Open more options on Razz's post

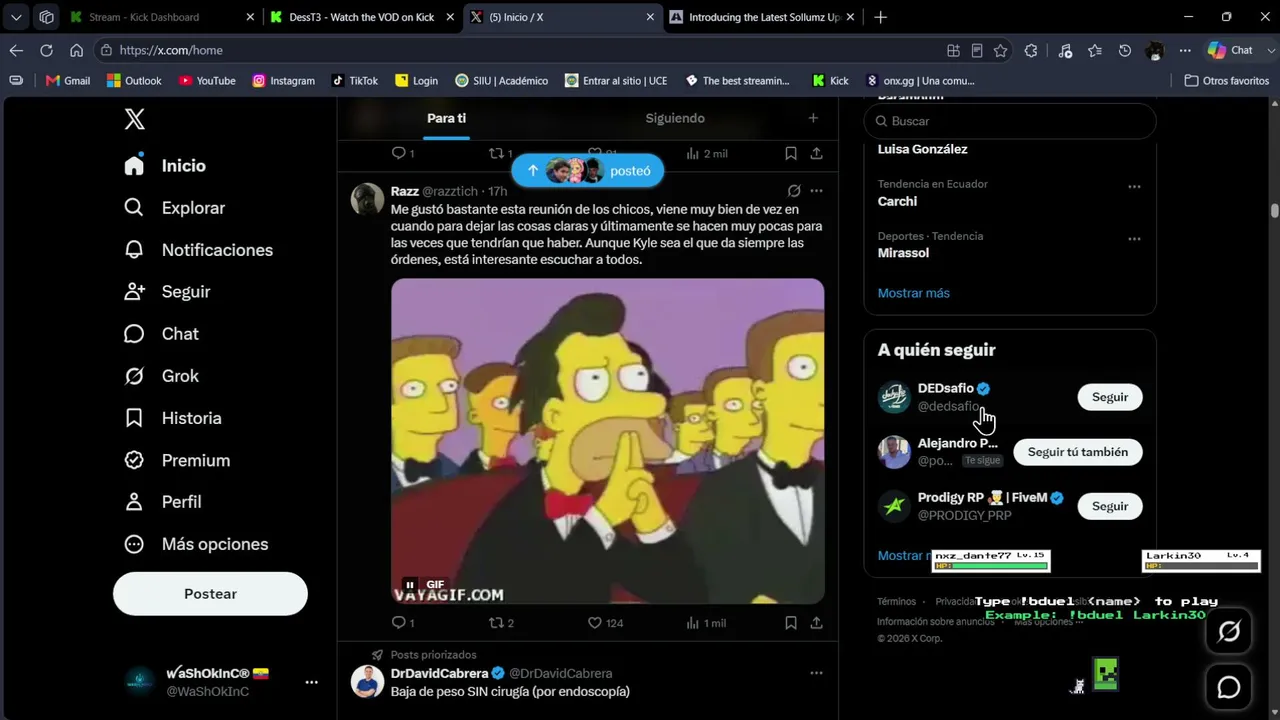pyautogui.click(x=817, y=191)
